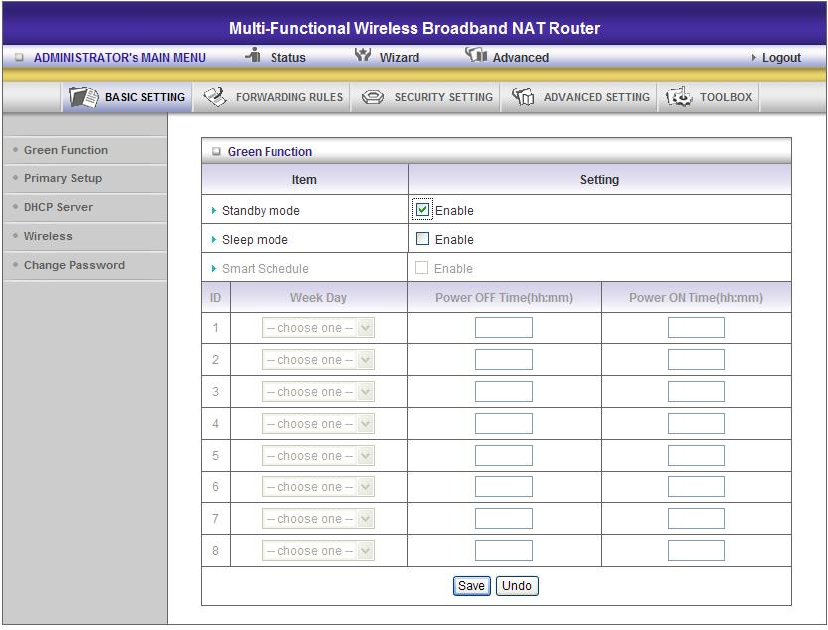This screenshot has height=630, width=828.
Task: Open the Week Day dropdown for ID 7
Action: pyautogui.click(x=318, y=519)
